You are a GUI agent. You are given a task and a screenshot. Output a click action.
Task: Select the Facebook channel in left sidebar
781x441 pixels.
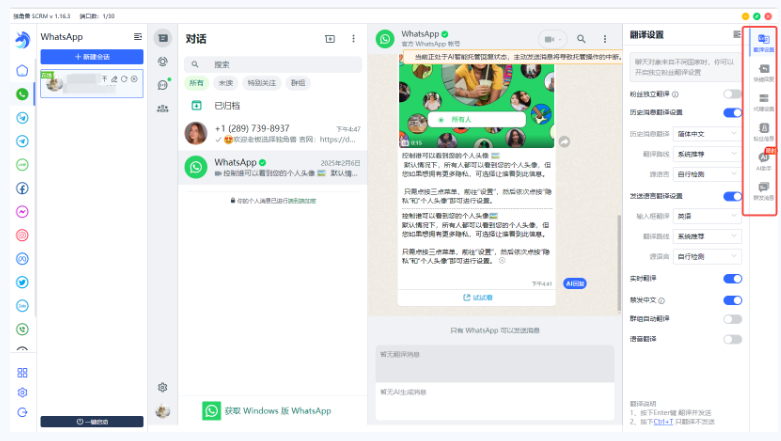[22, 188]
